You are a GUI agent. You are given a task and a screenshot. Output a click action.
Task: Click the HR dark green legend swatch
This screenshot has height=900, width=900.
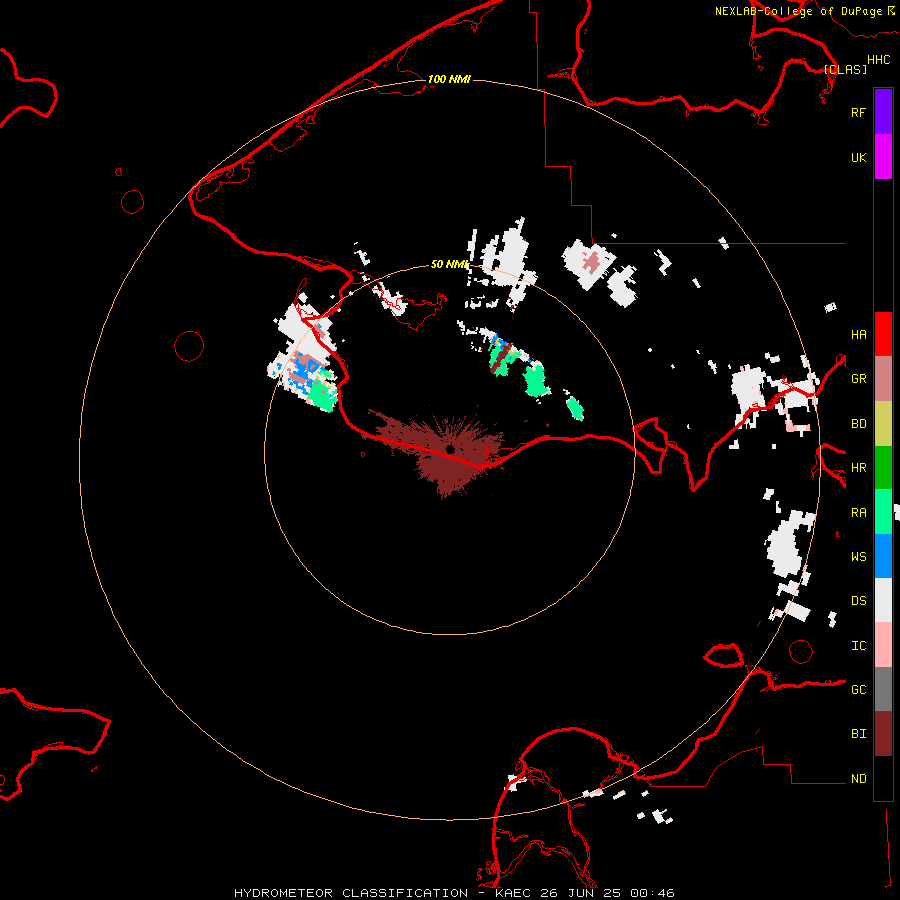pos(883,468)
